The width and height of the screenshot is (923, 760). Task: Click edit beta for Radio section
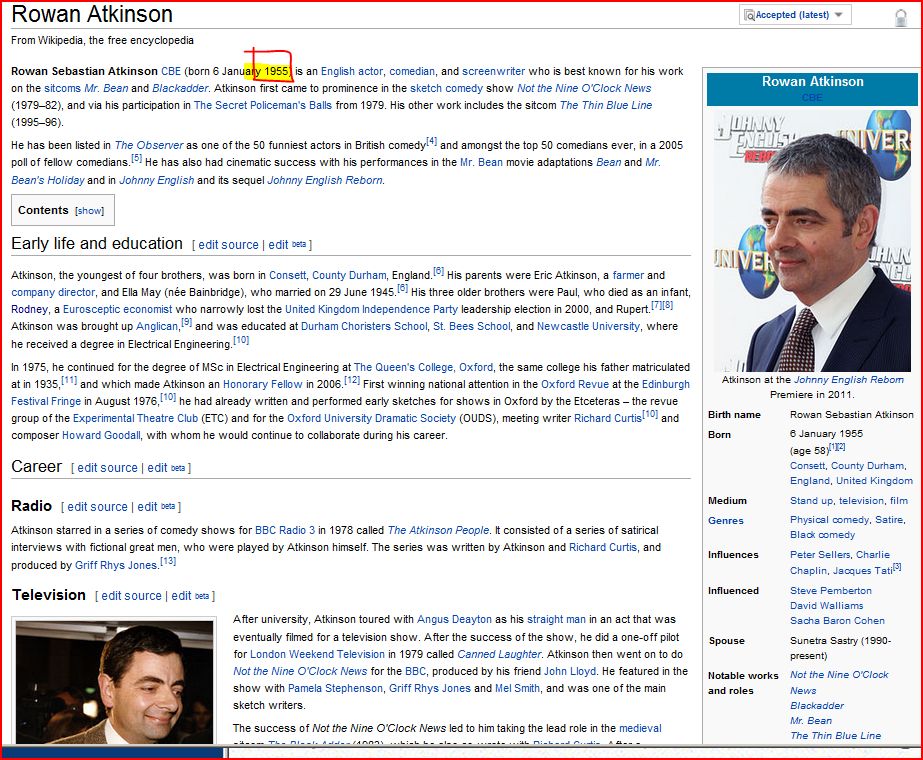156,507
